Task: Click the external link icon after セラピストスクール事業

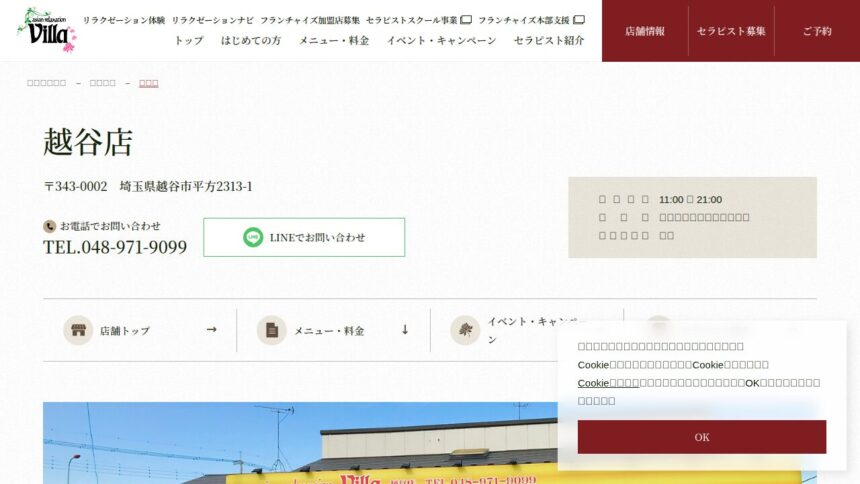Action: [x=466, y=20]
